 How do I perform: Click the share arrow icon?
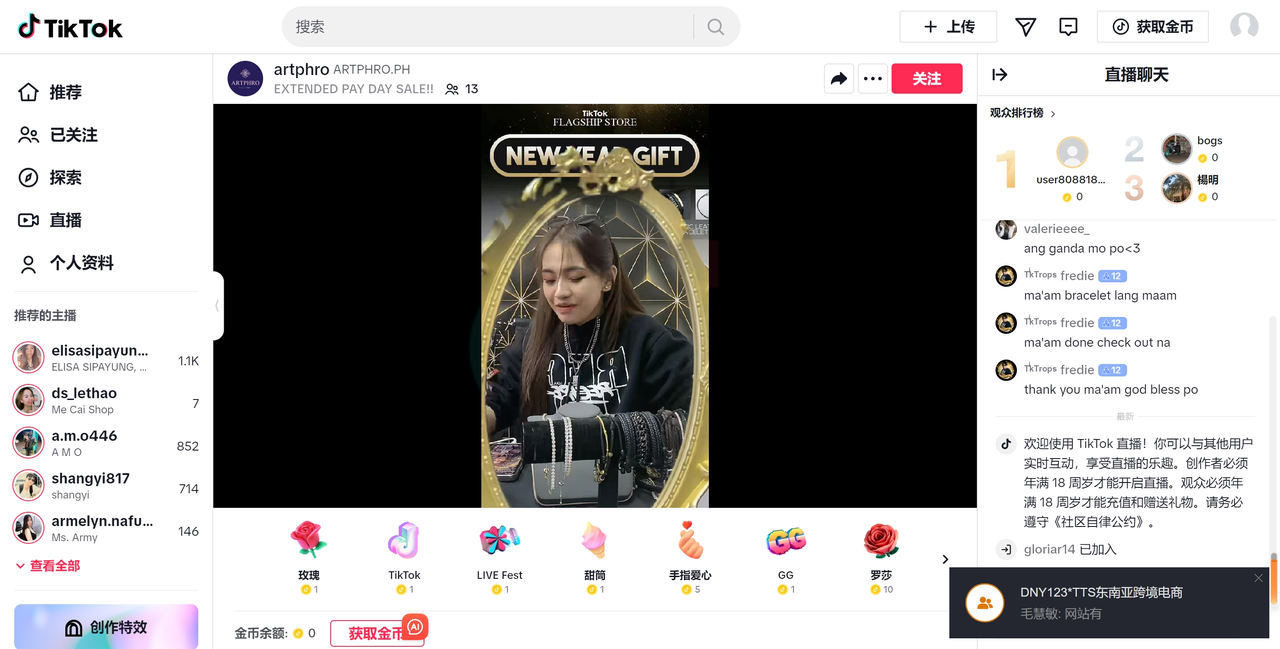[x=838, y=79]
